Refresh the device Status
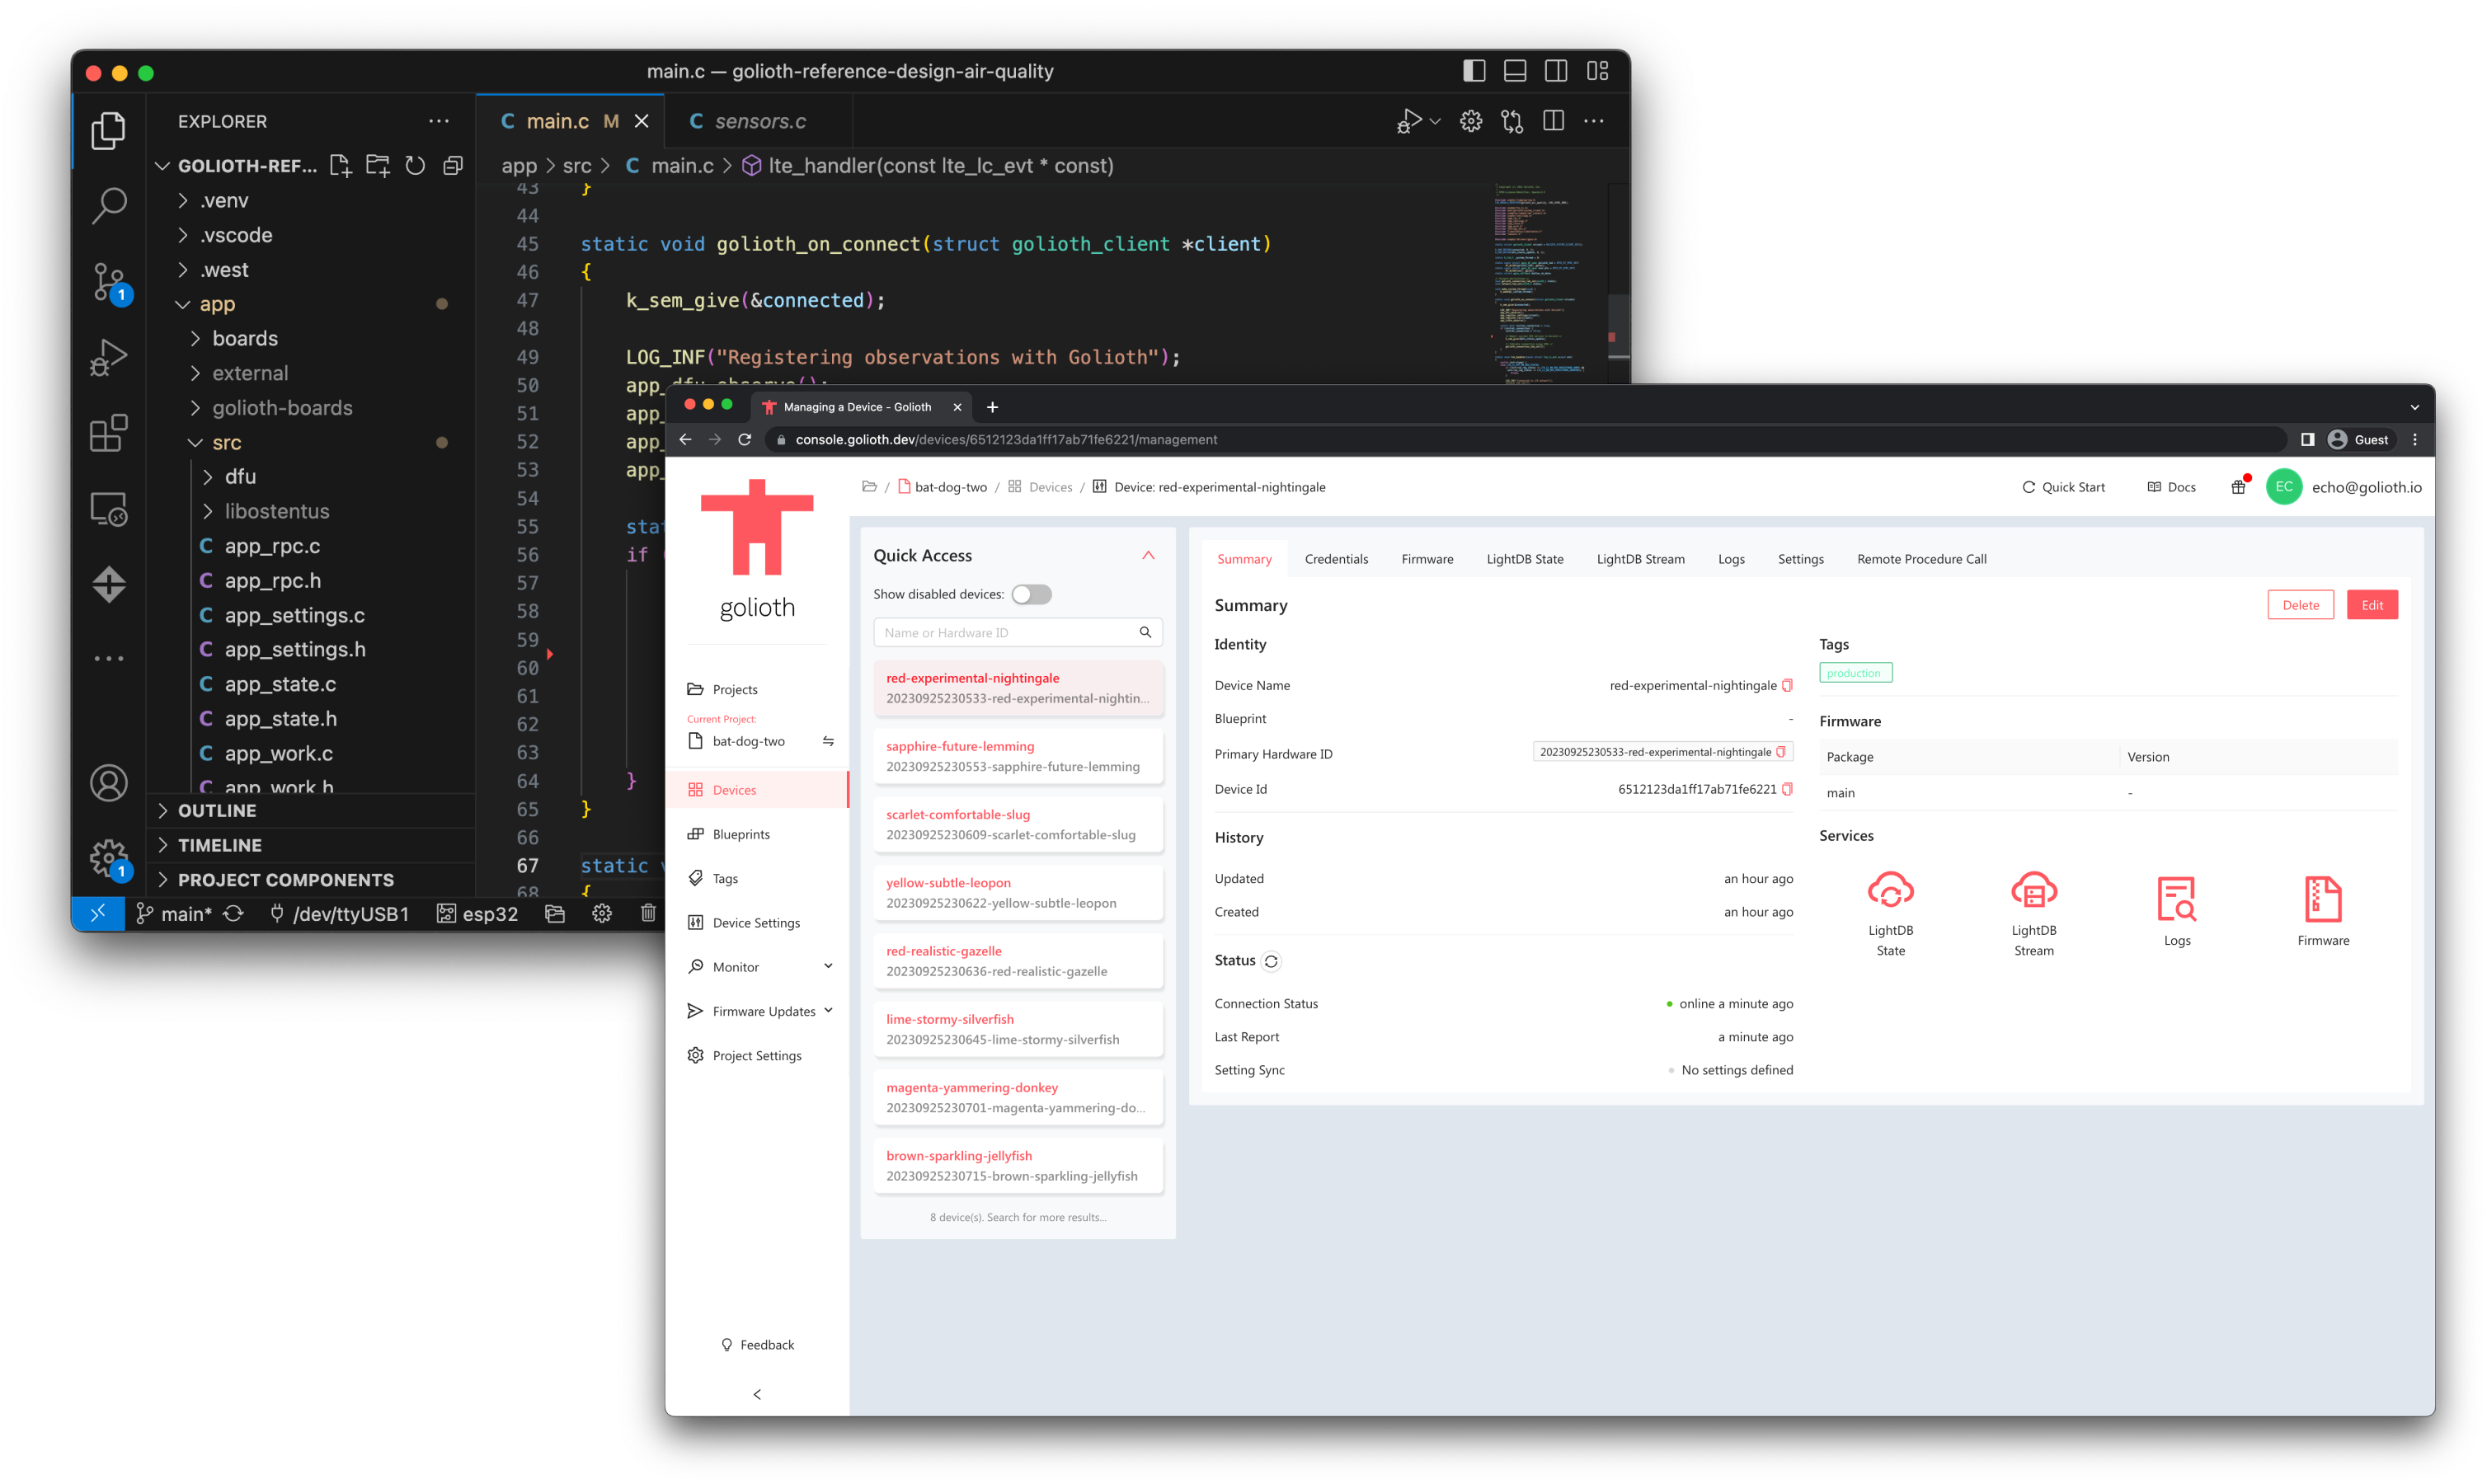The image size is (2487, 1484). point(1271,960)
